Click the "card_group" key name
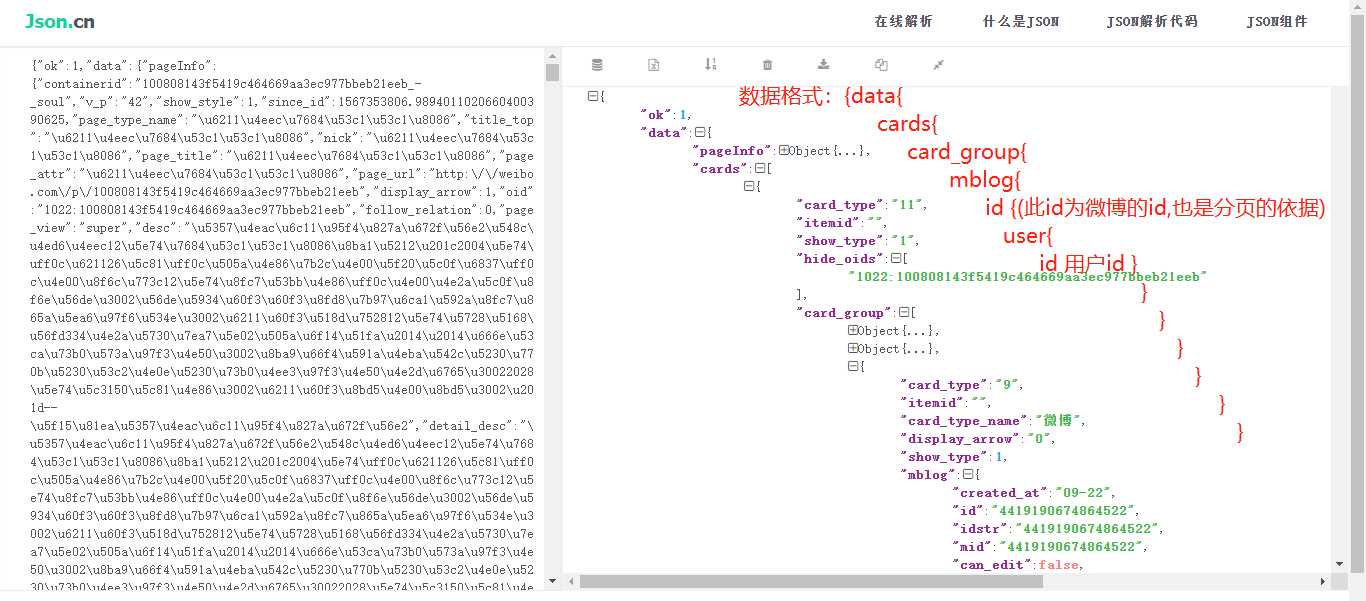Image resolution: width=1366 pixels, height=601 pixels. (x=845, y=313)
